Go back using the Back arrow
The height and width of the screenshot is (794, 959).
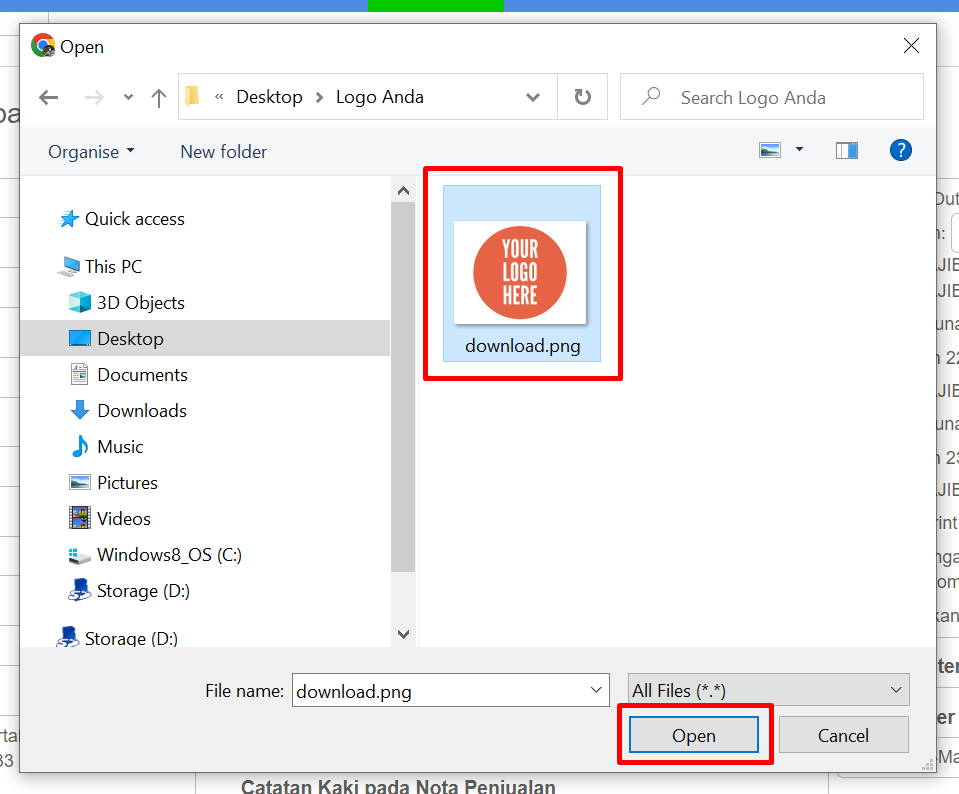[x=48, y=97]
